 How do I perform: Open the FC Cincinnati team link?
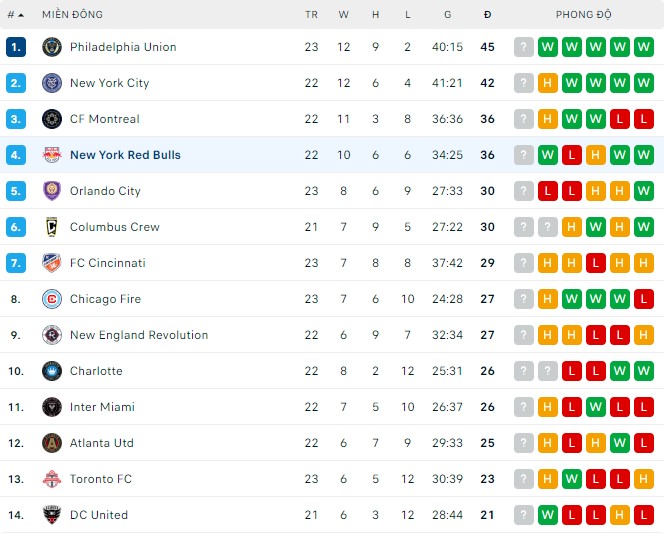click(108, 263)
